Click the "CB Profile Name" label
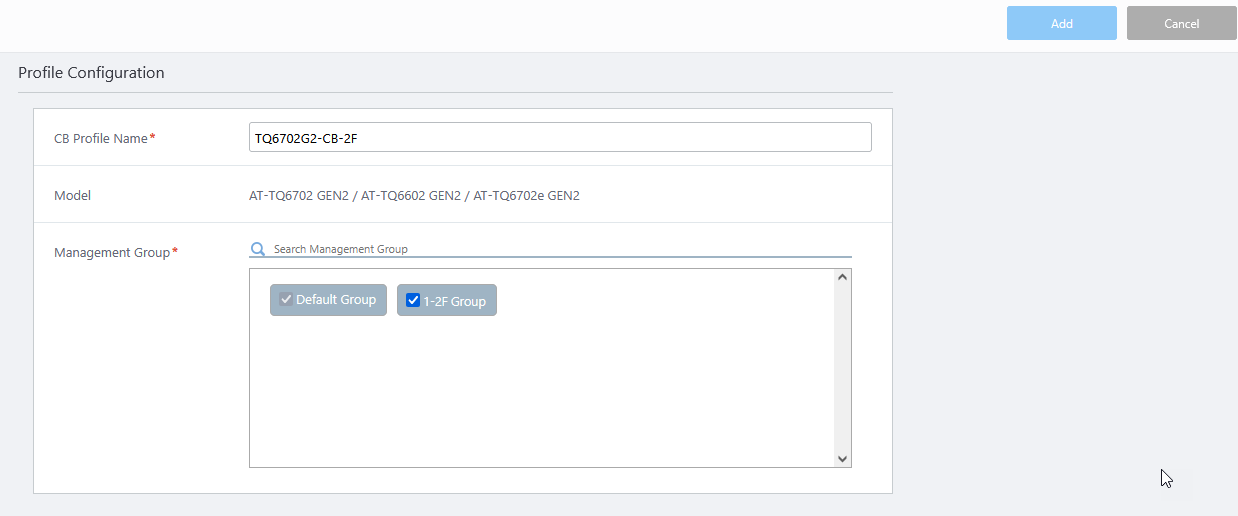The image size is (1238, 516). click(101, 139)
